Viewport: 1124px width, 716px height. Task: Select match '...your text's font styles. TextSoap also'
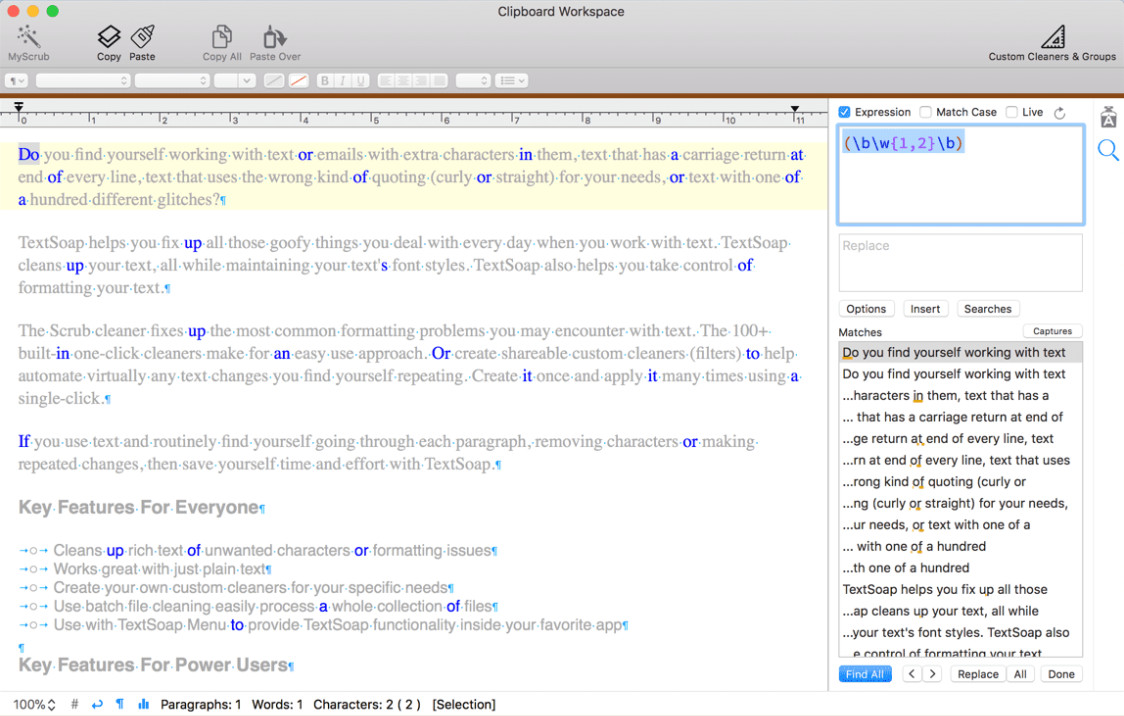[960, 632]
